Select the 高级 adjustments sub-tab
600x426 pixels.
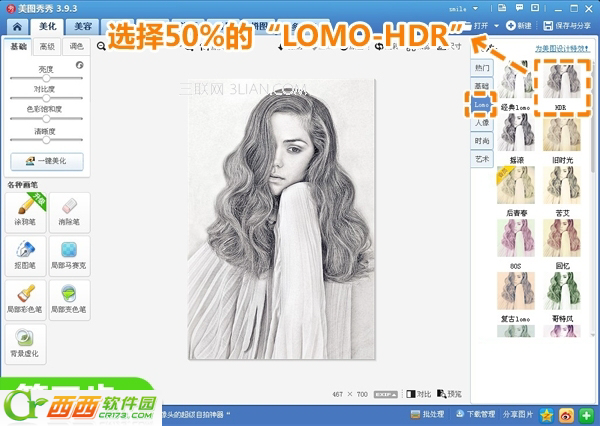click(x=47, y=47)
